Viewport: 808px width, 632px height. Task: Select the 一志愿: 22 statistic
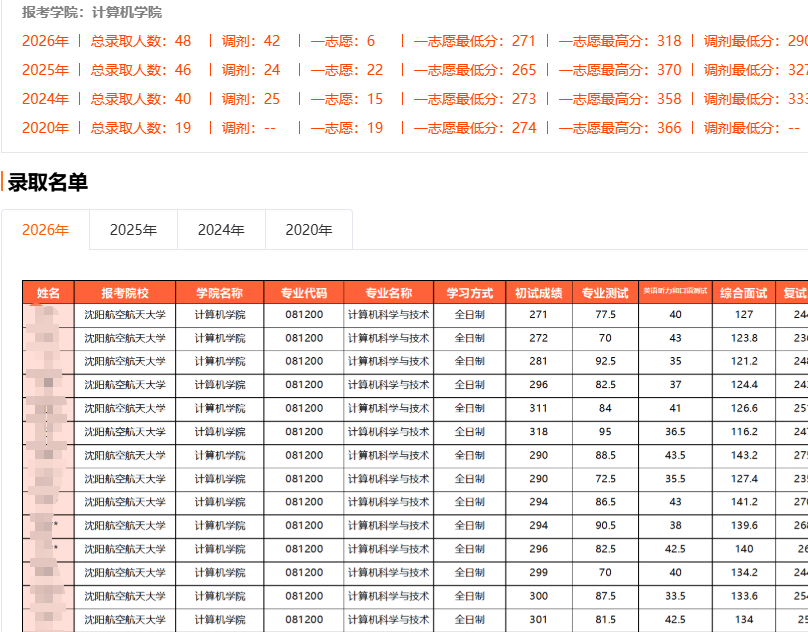[347, 70]
